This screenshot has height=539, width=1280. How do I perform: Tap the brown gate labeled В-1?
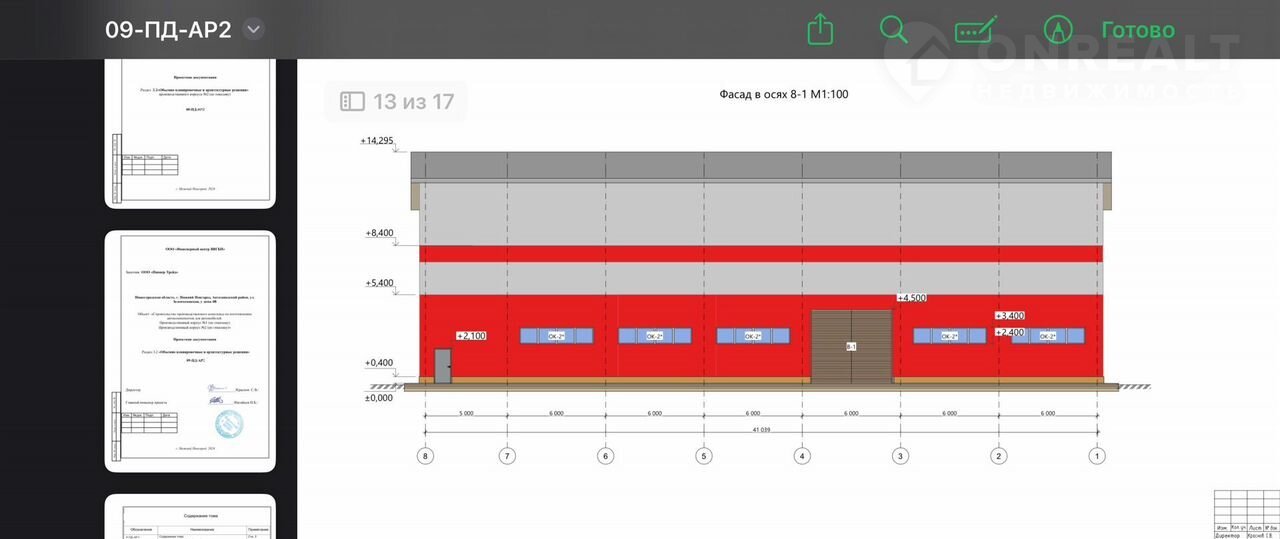coord(851,346)
